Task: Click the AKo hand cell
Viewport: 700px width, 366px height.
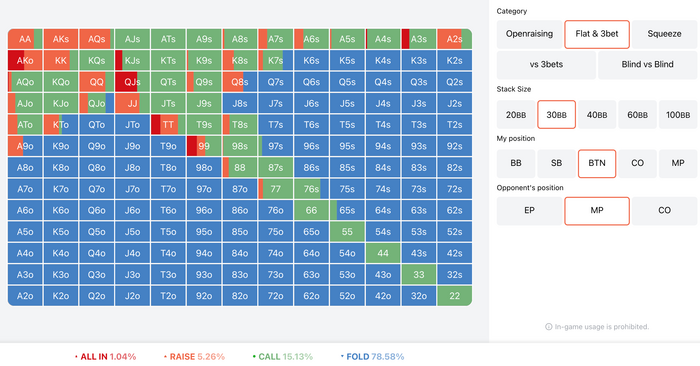Action: point(25,60)
